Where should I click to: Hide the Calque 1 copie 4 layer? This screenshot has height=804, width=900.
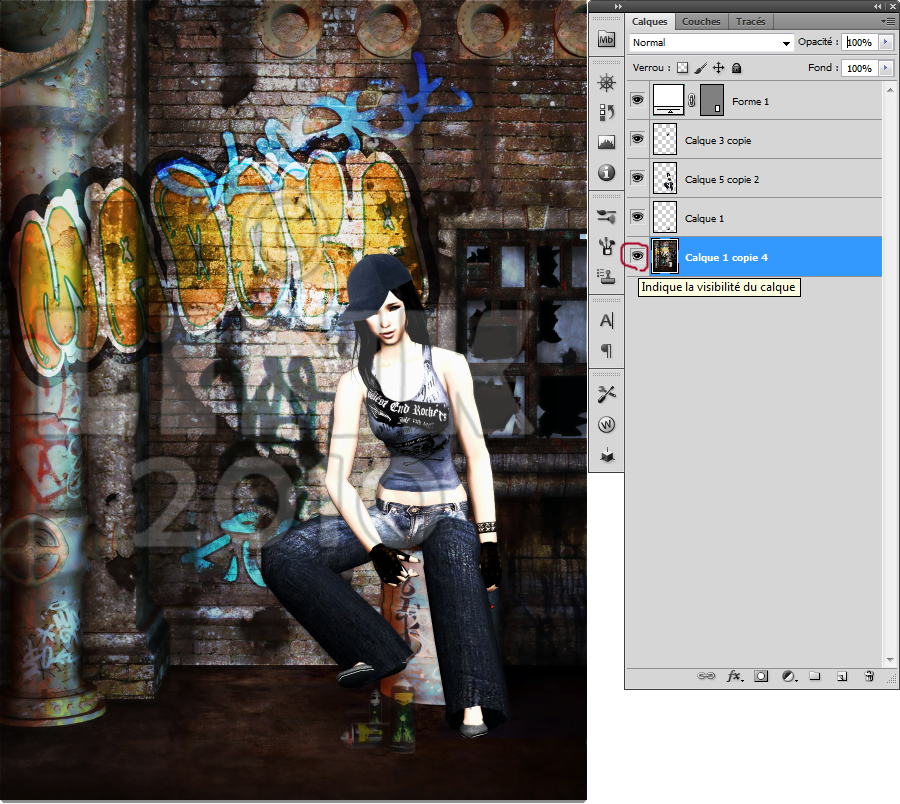637,257
